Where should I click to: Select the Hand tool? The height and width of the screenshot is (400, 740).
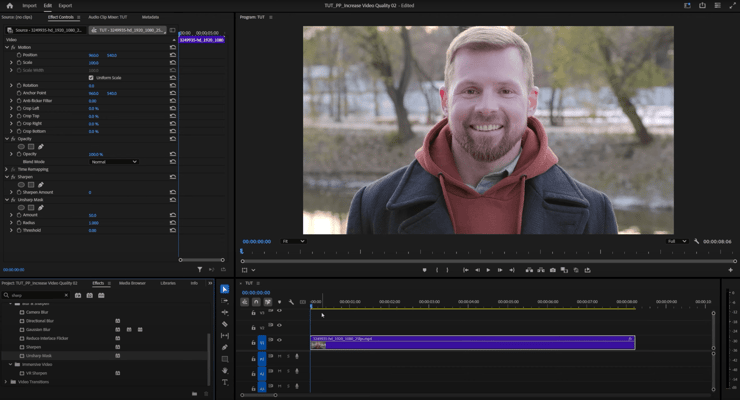click(x=225, y=370)
